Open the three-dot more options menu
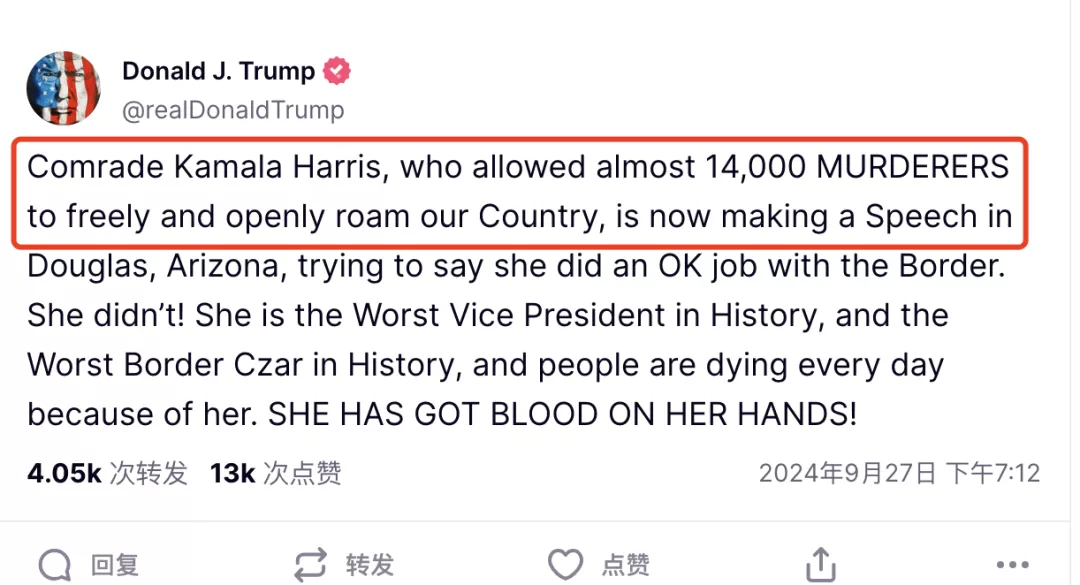Image resolution: width=1080 pixels, height=585 pixels. point(1012,565)
